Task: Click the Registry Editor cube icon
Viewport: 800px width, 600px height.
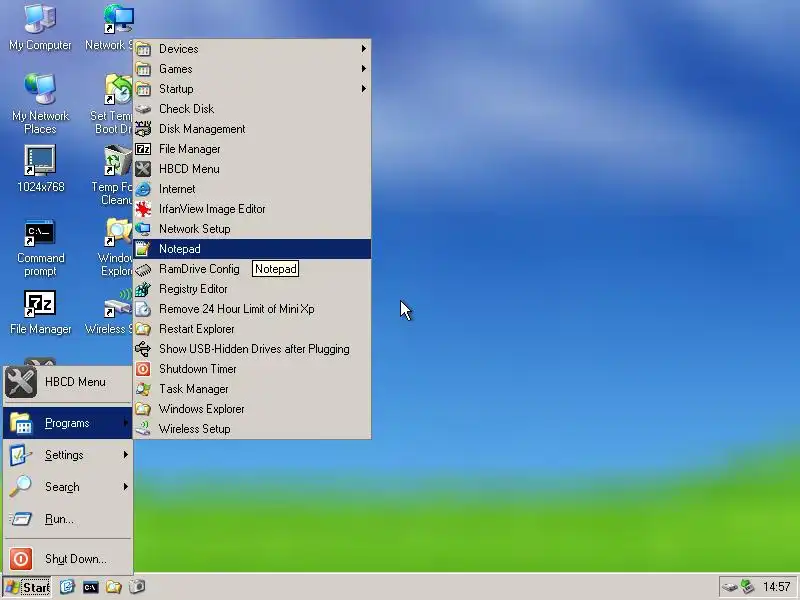Action: (143, 289)
